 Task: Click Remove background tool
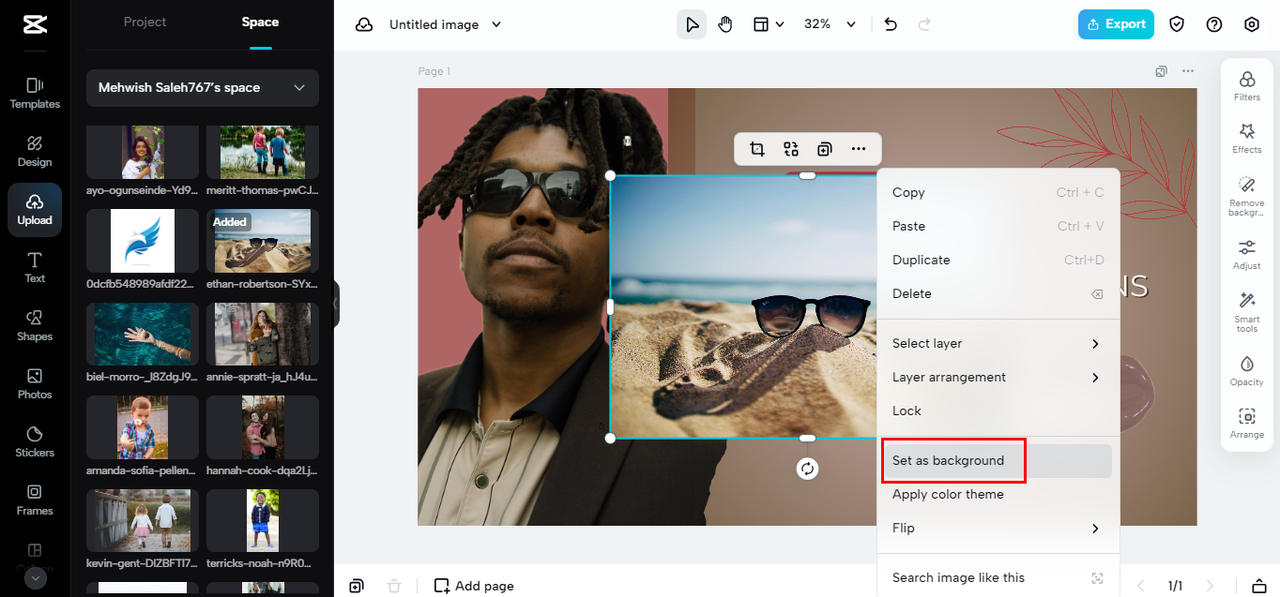[x=1247, y=196]
